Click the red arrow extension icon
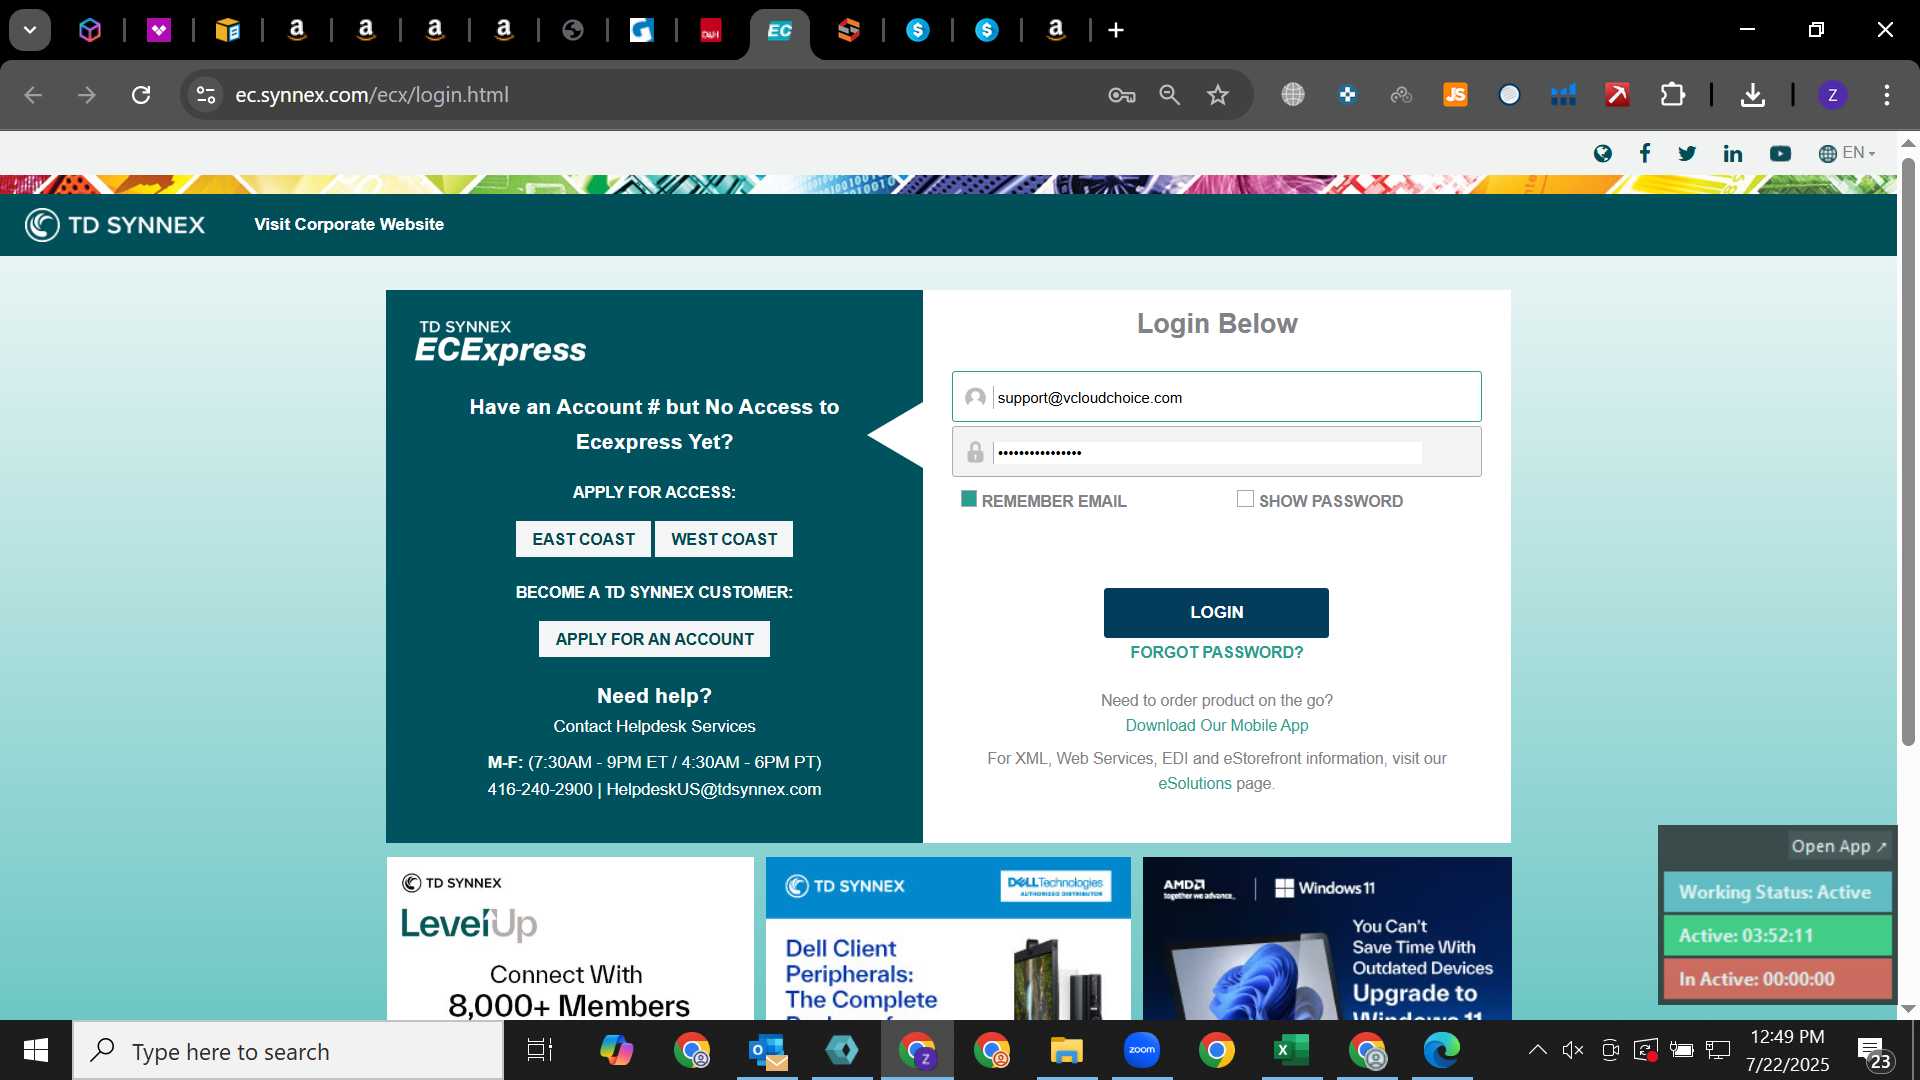 coord(1617,95)
